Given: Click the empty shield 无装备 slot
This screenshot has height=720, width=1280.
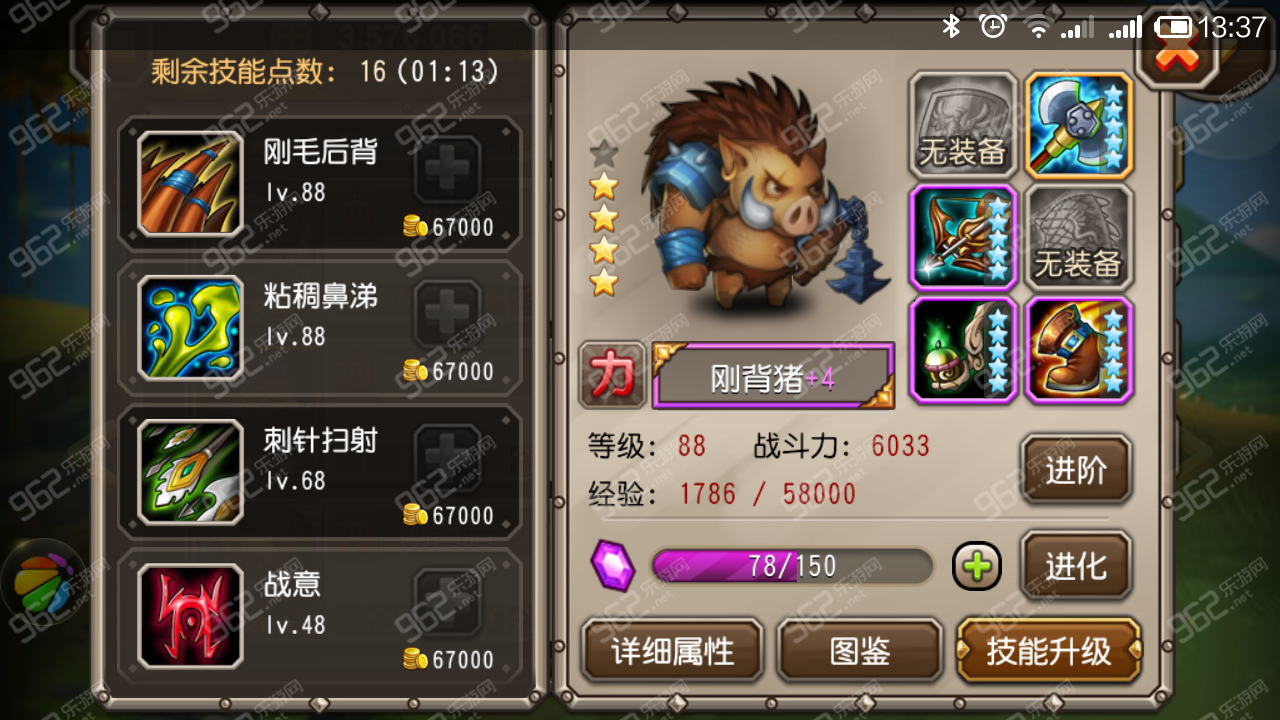Looking at the screenshot, I should click(963, 123).
